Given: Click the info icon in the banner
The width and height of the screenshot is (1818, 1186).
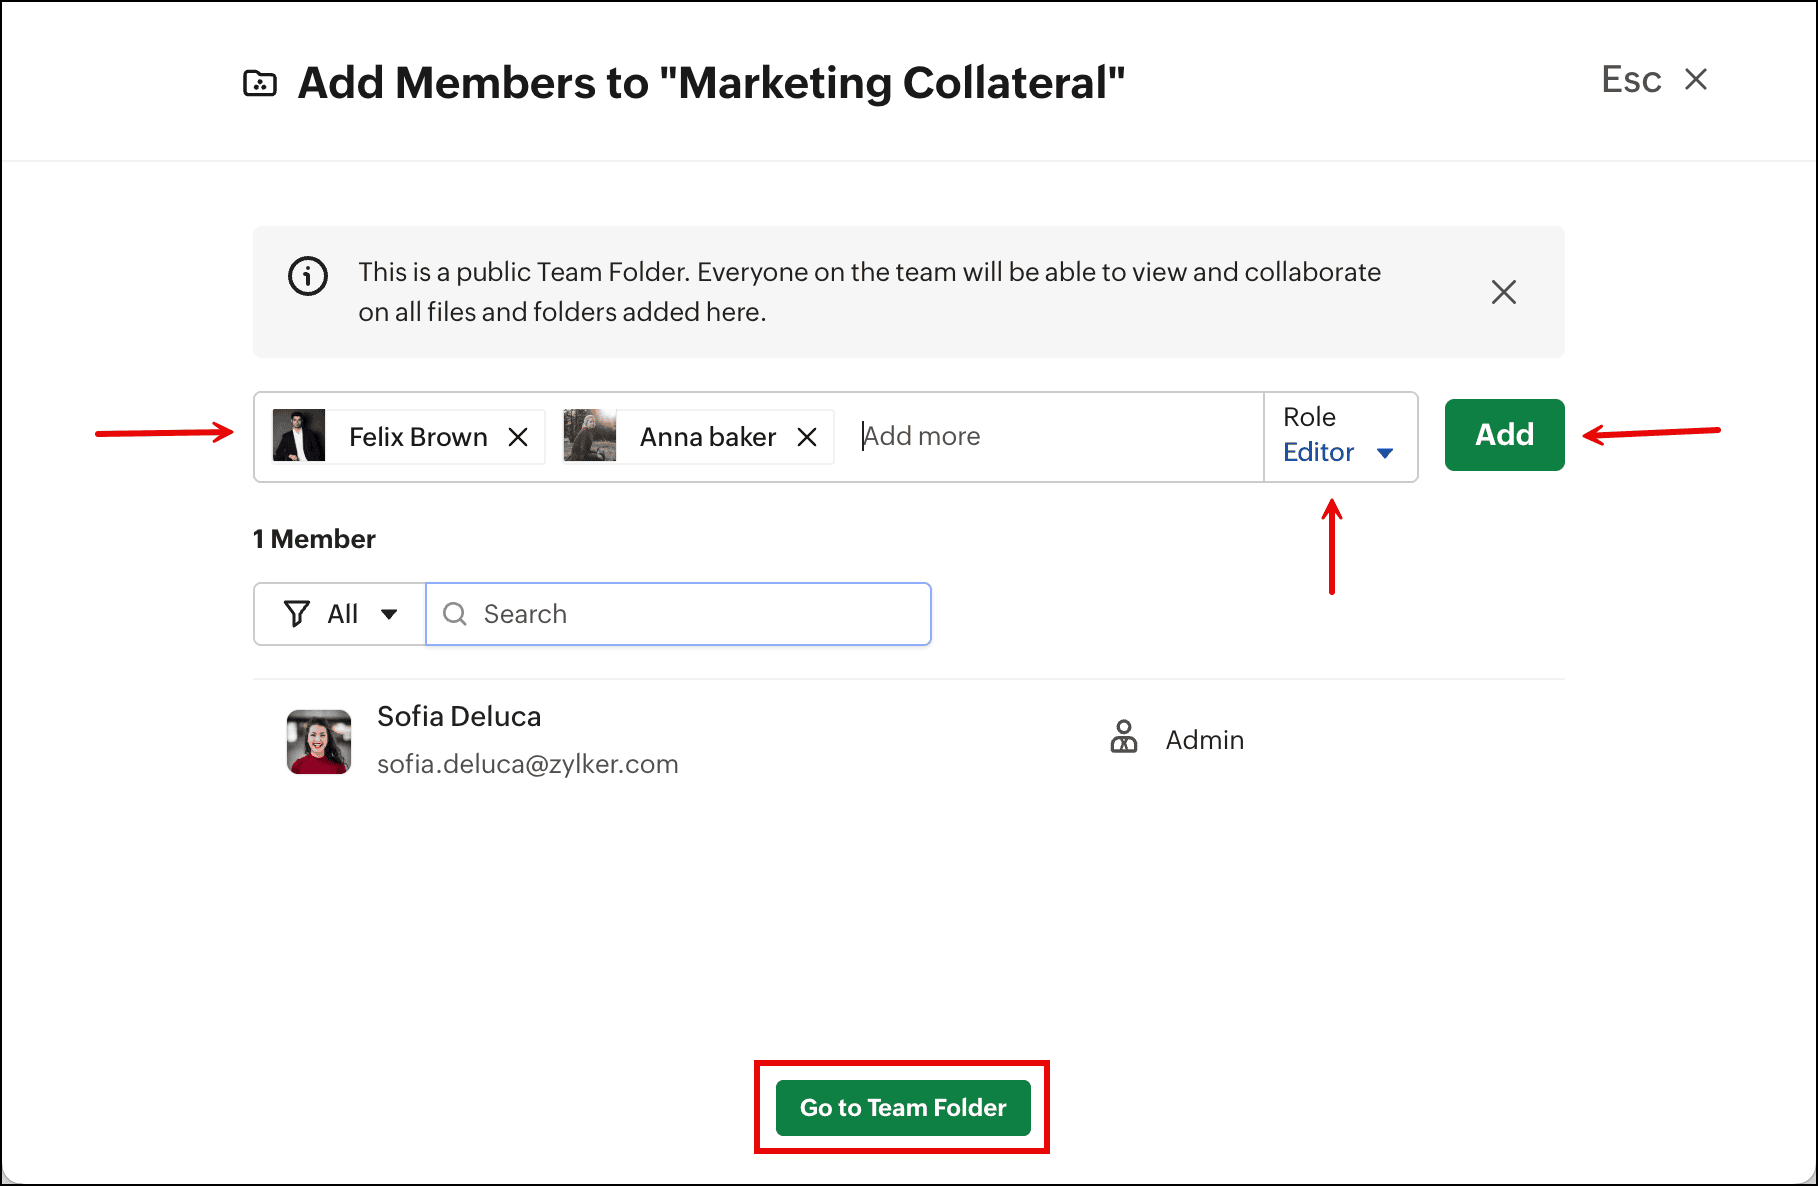Looking at the screenshot, I should tap(308, 276).
